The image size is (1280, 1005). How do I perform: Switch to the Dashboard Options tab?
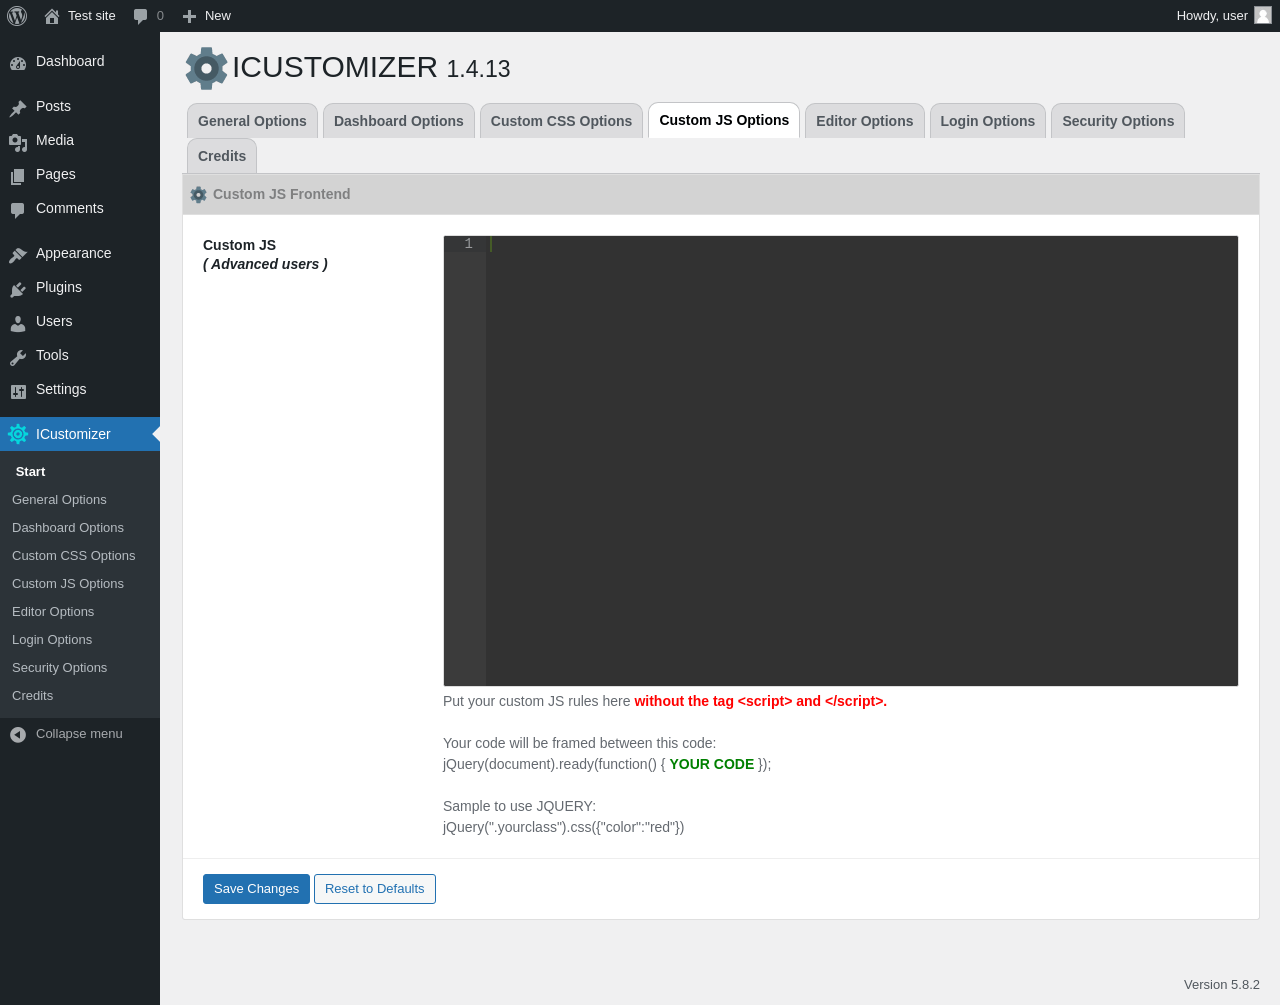click(x=399, y=121)
